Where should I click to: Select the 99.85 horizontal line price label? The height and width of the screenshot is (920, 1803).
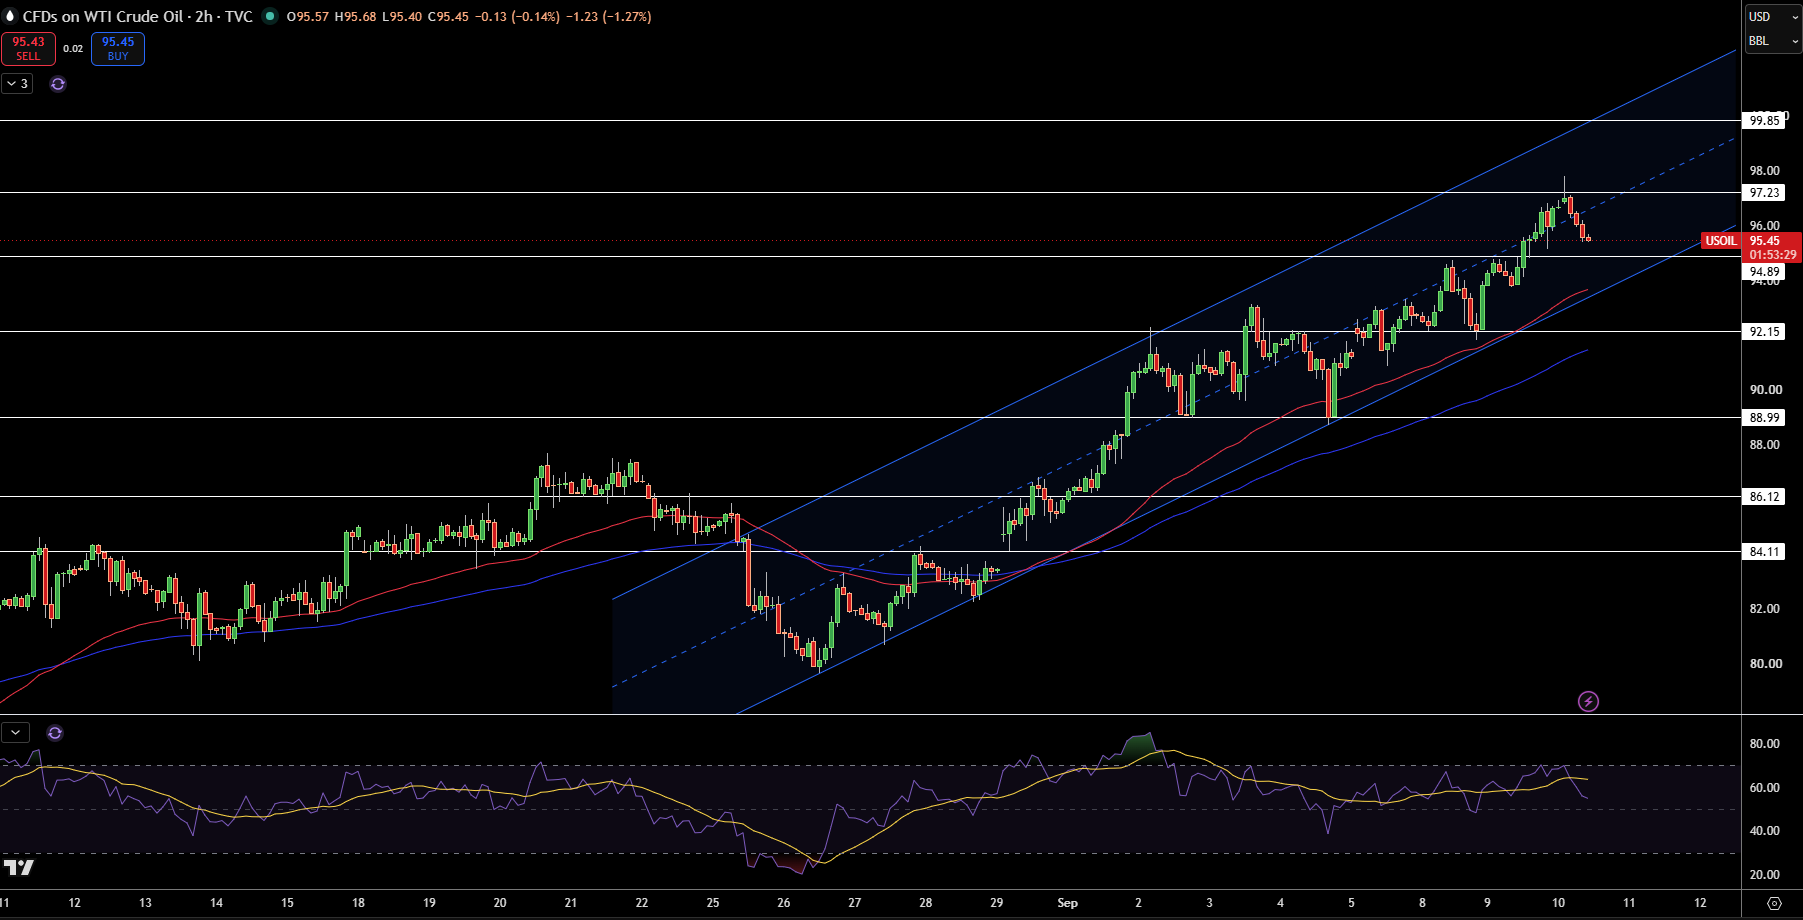pyautogui.click(x=1765, y=121)
